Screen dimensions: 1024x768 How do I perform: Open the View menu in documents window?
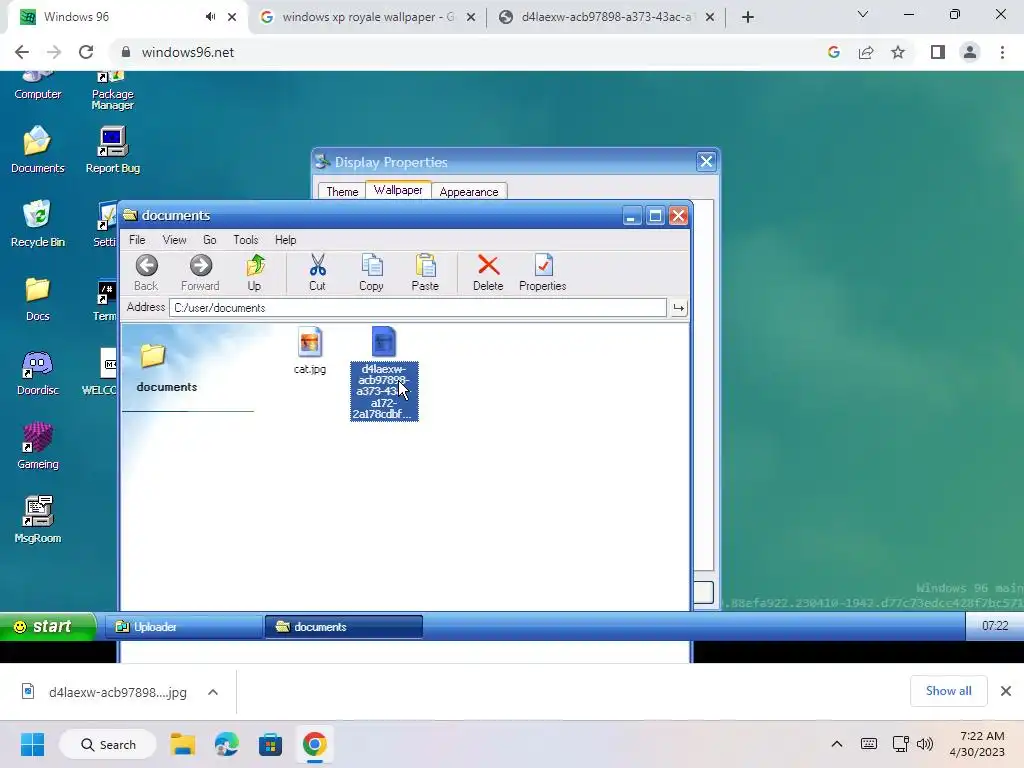[x=174, y=240]
